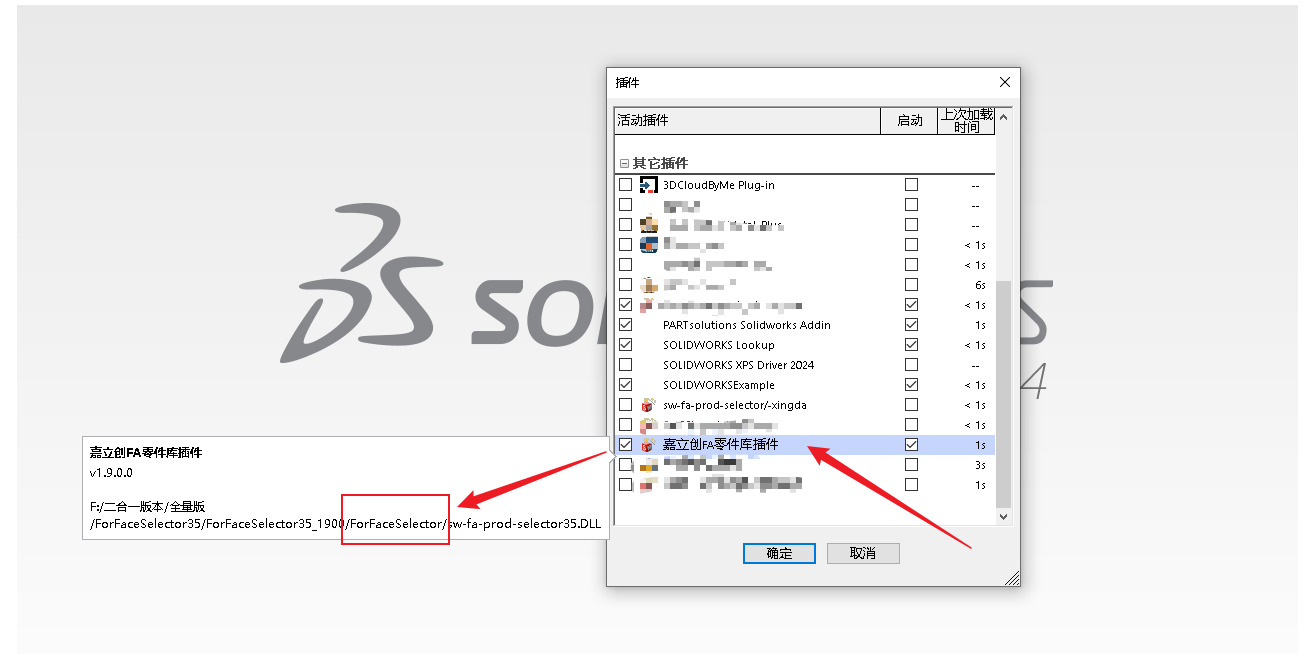
Task: Disable SOLIDWORKS Lookup startup checkbox
Action: [911, 345]
